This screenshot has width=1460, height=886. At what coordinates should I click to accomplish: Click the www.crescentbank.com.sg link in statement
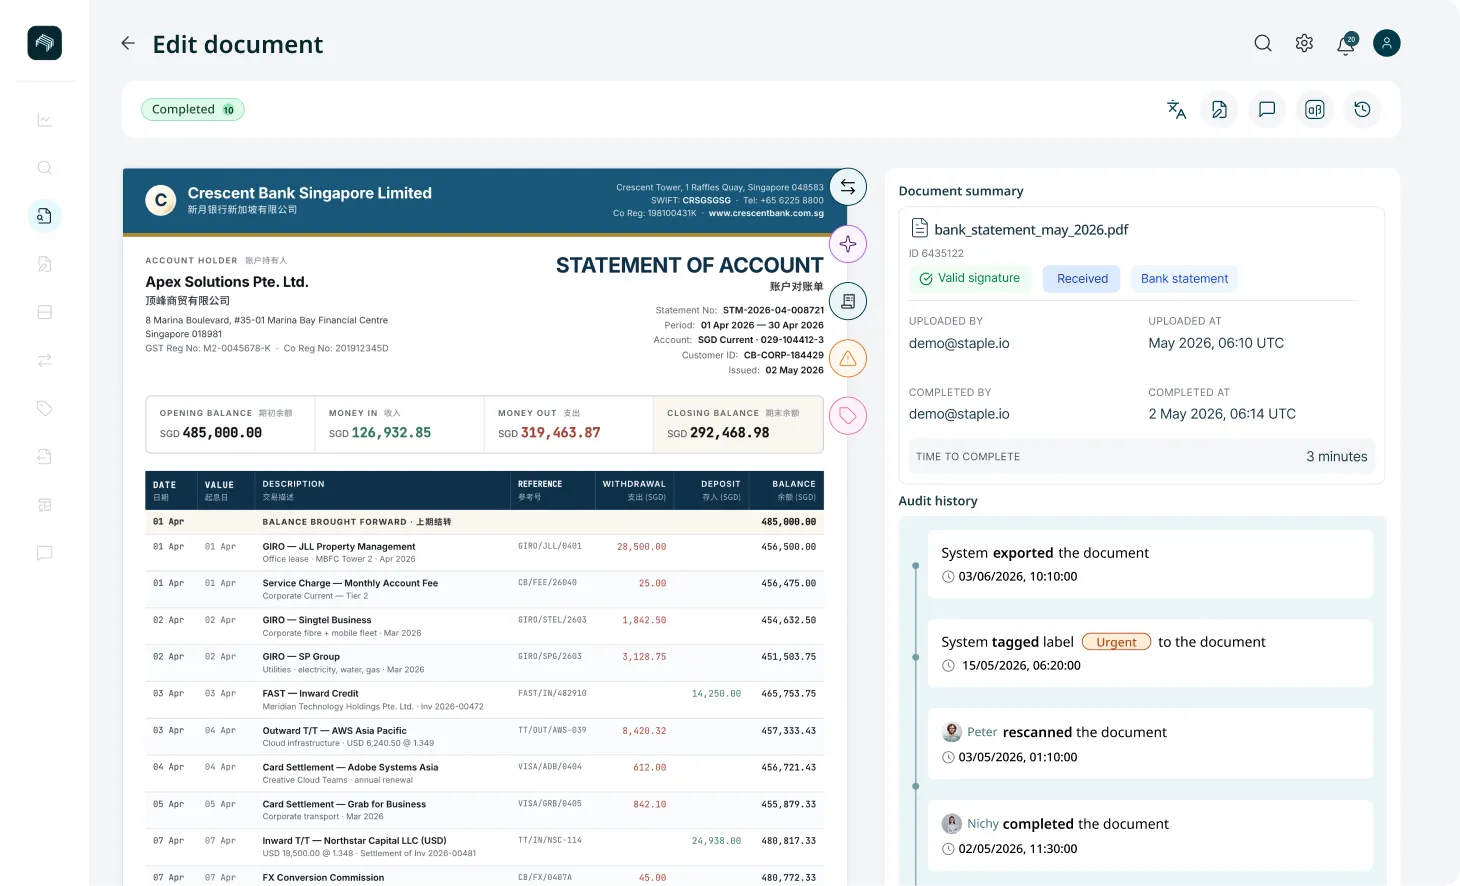coord(766,213)
